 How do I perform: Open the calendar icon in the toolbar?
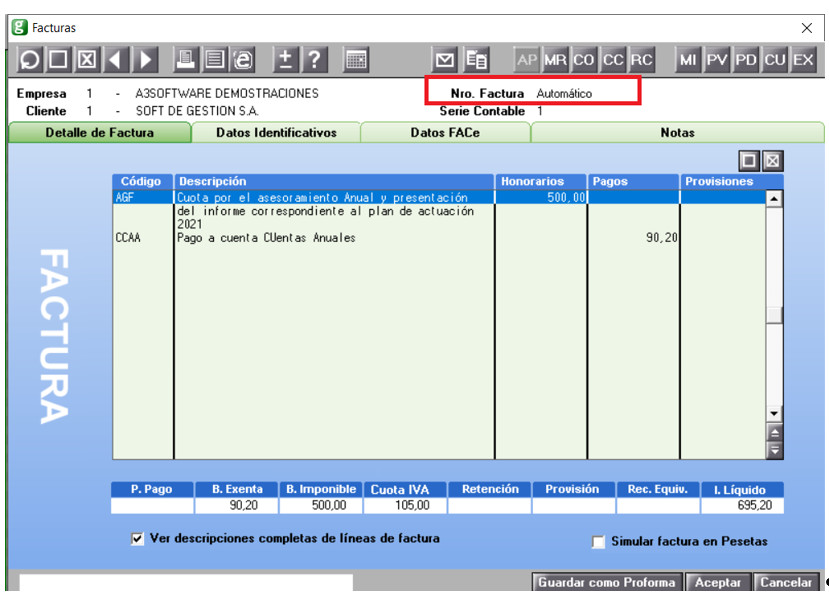click(356, 60)
